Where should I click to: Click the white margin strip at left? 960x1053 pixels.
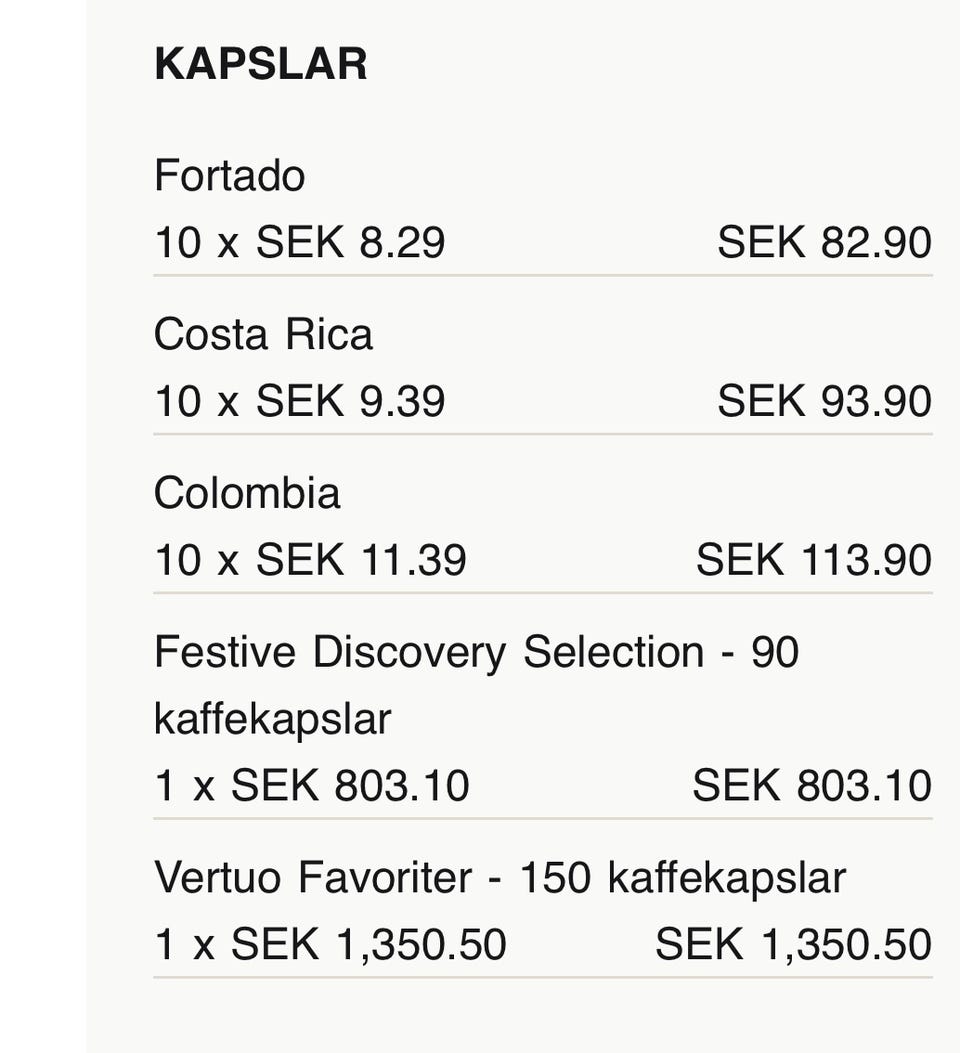[42, 526]
